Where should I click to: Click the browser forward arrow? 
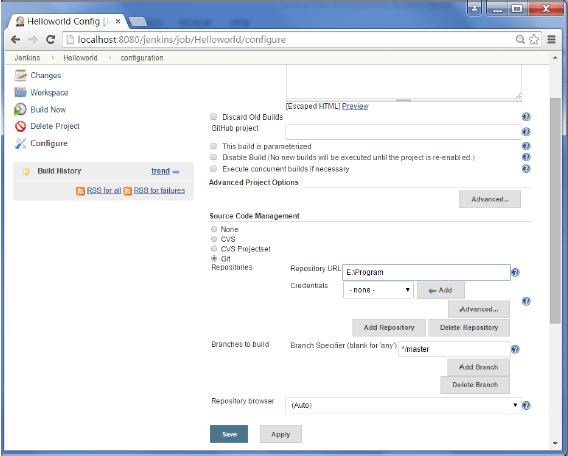(33, 39)
